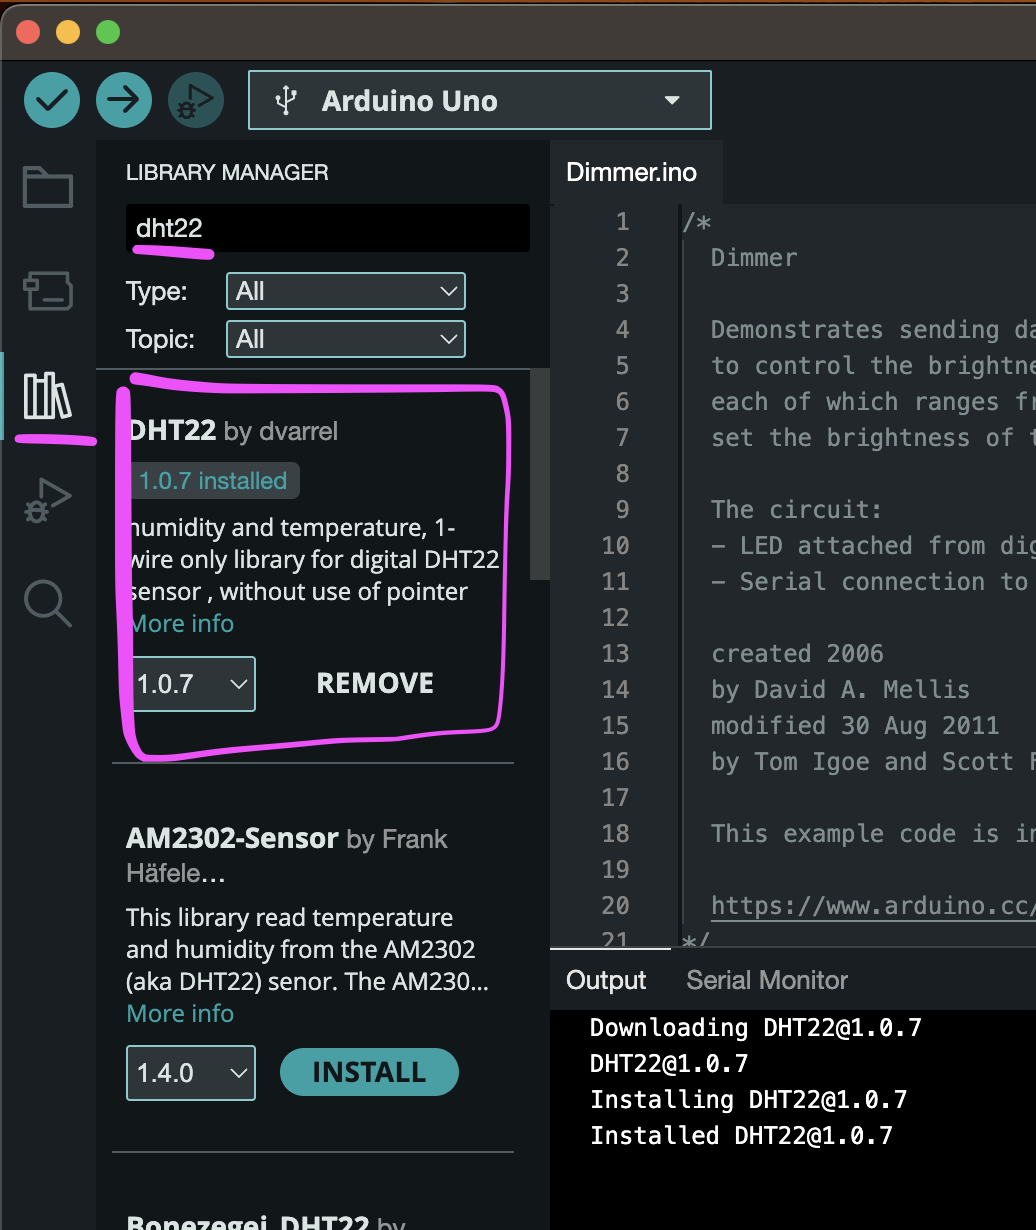
Task: Click the code line 'by David A. Mellis'
Action: tap(840, 690)
